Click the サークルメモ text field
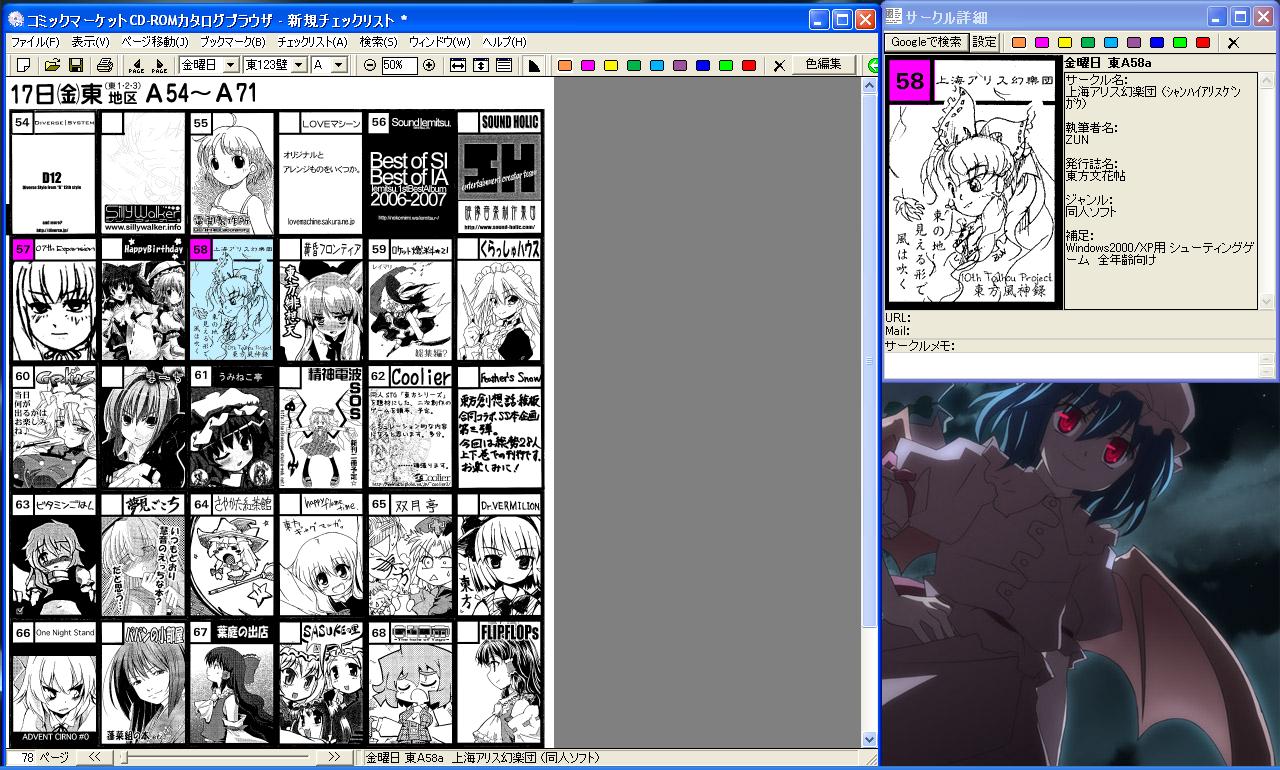Viewport: 1280px width, 770px height. (x=1069, y=364)
